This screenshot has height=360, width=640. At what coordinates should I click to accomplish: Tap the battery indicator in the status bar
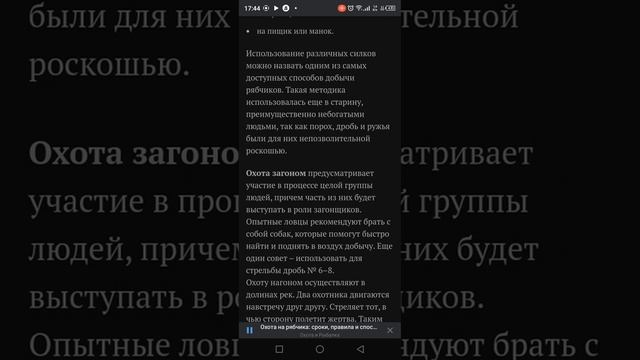coord(390,8)
